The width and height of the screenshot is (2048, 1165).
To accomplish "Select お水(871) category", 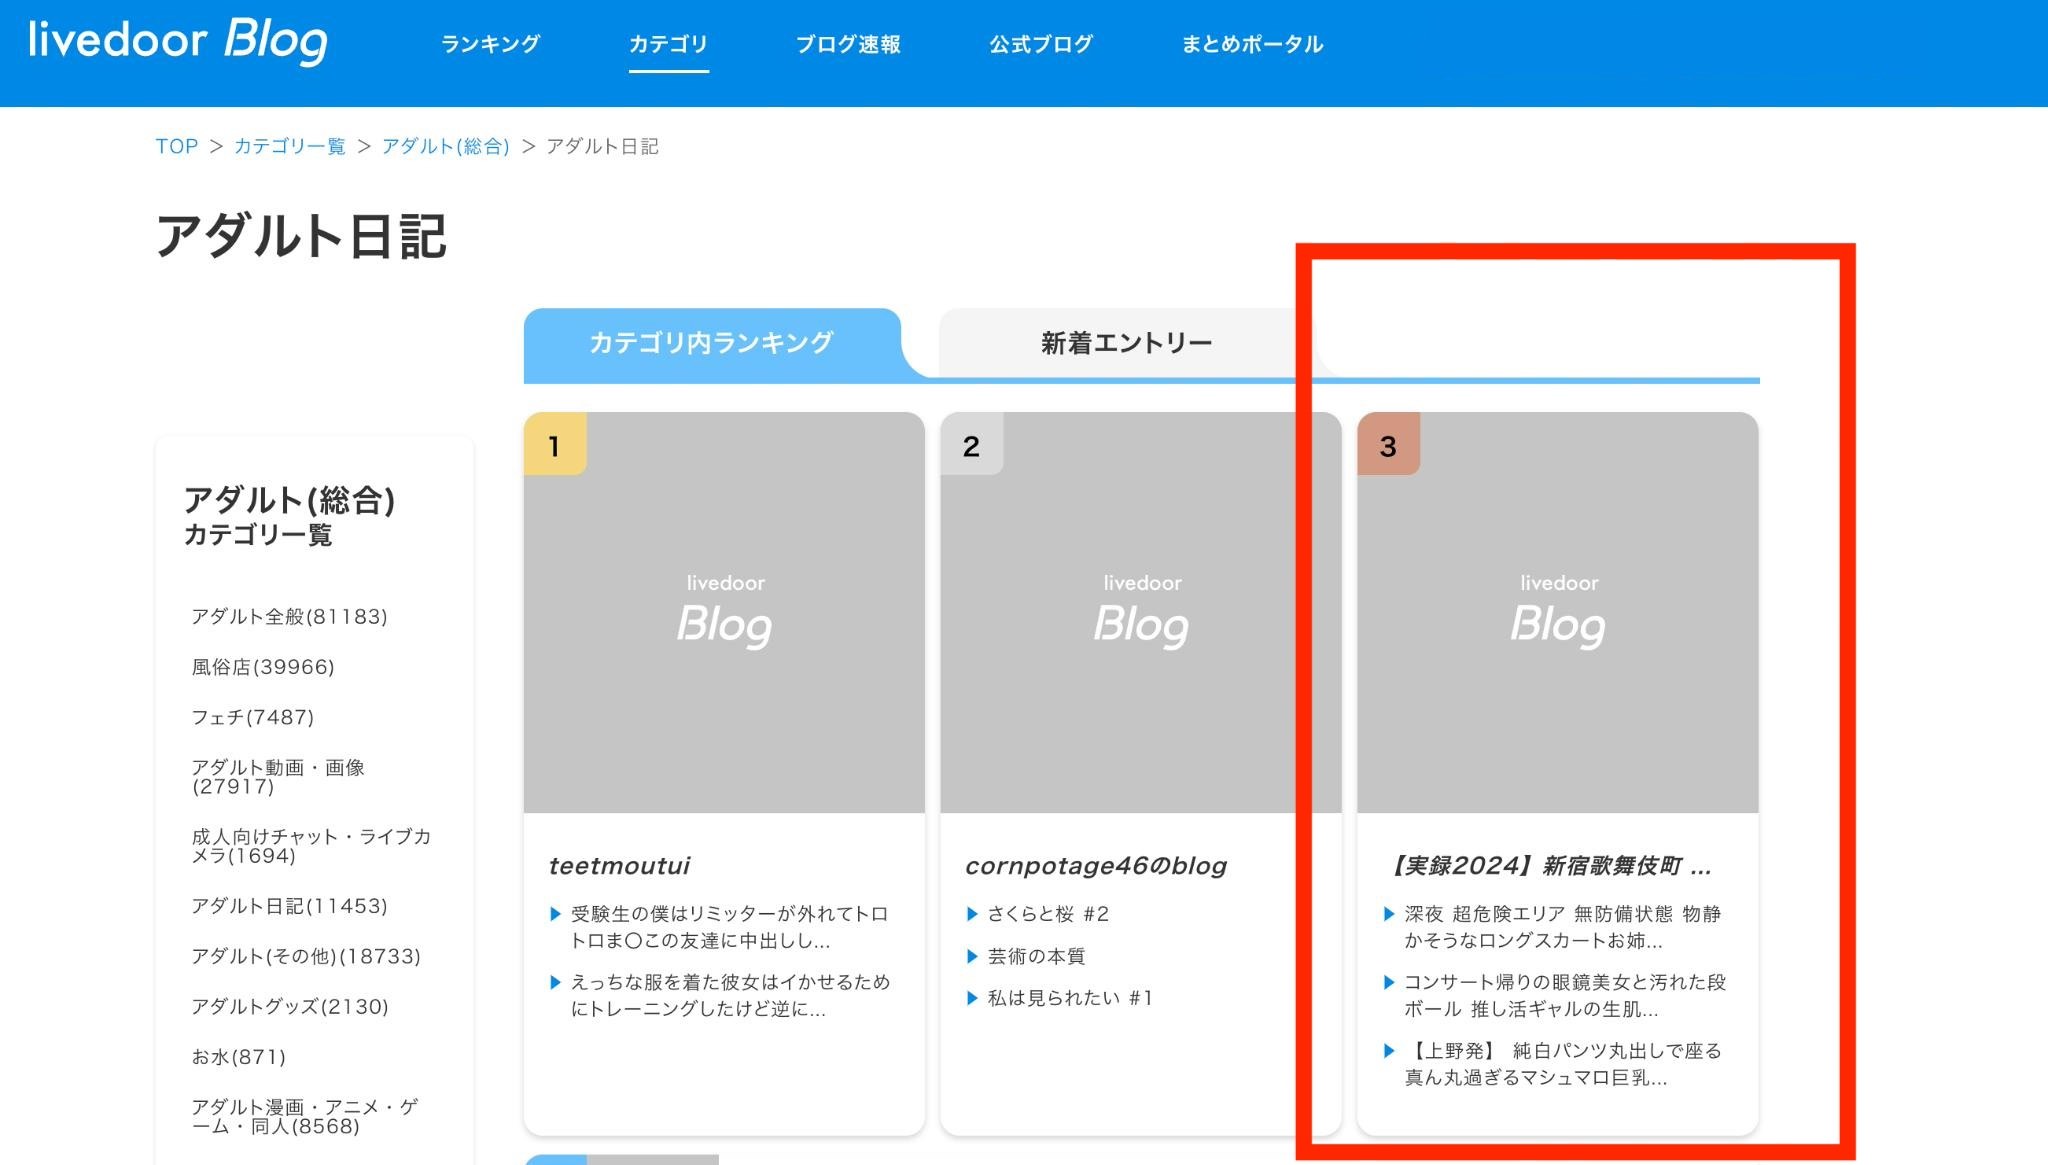I will click(x=238, y=1056).
